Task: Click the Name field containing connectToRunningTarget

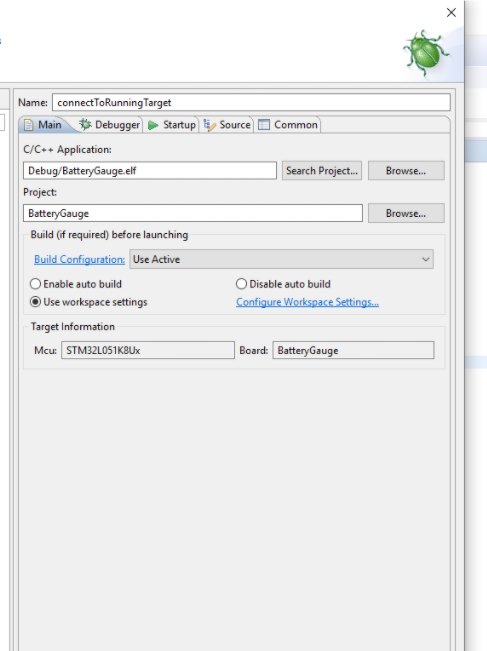Action: (251, 103)
